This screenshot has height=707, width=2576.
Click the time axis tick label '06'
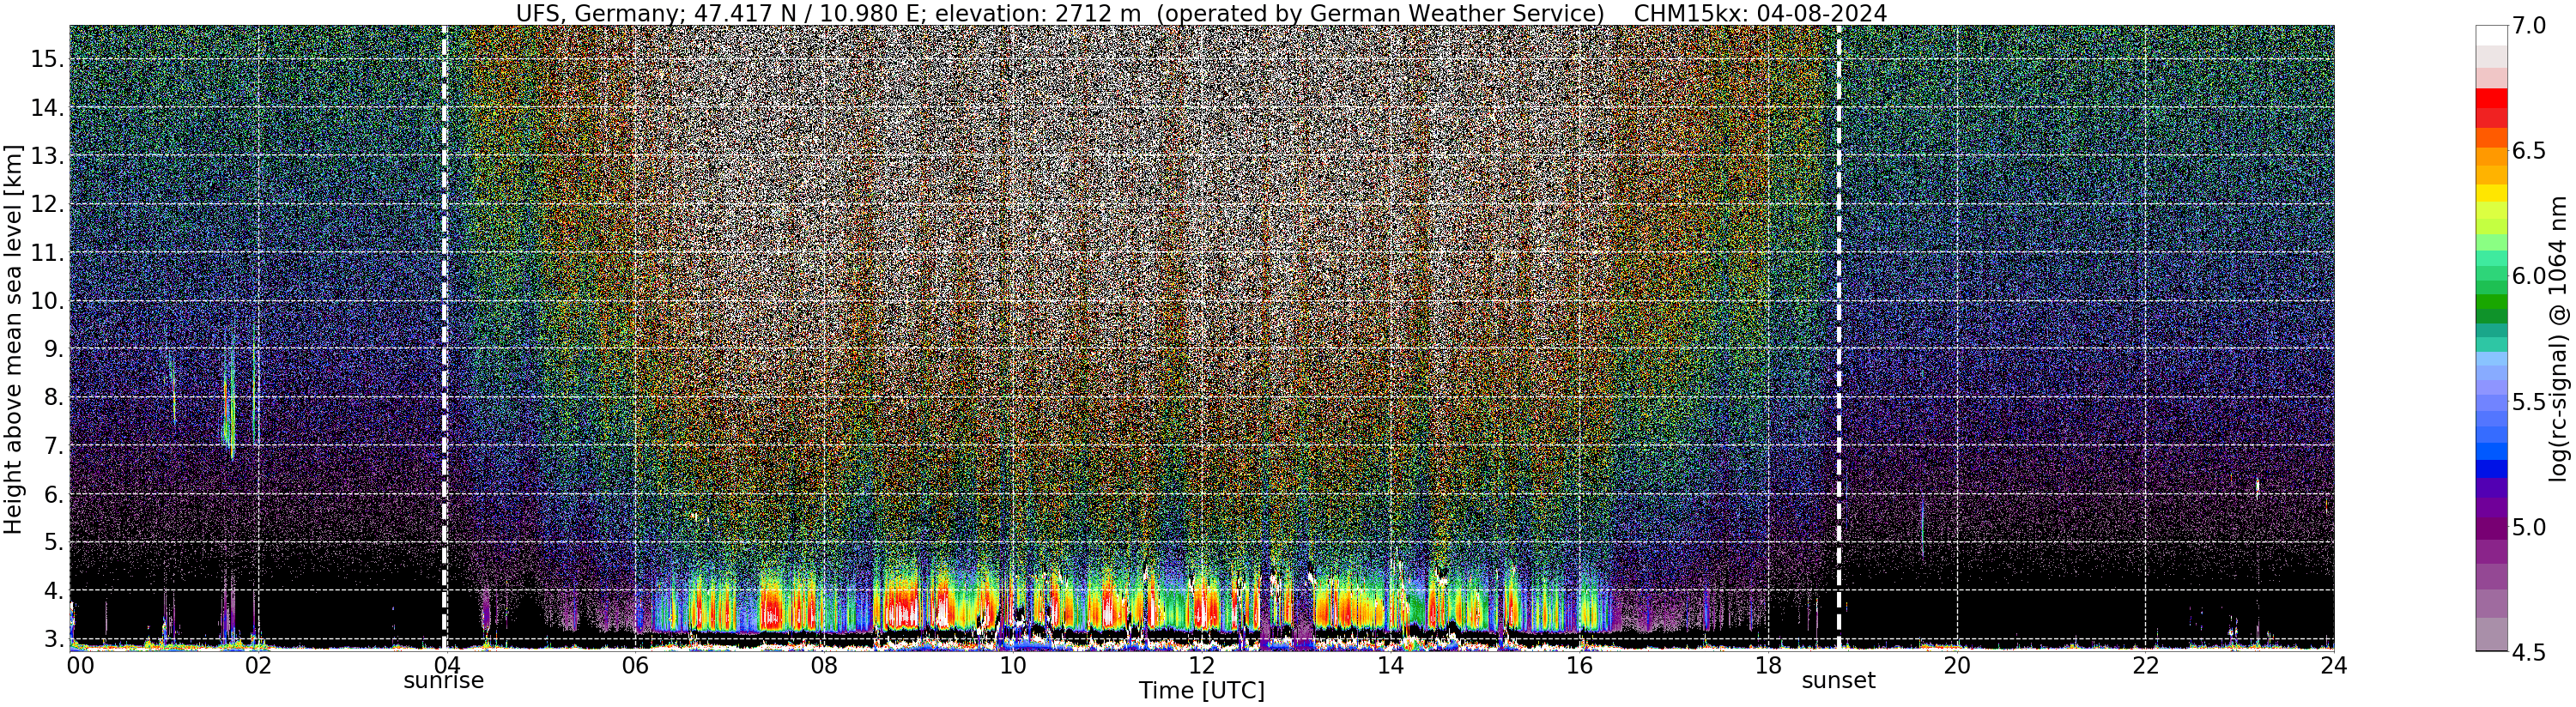click(x=635, y=665)
